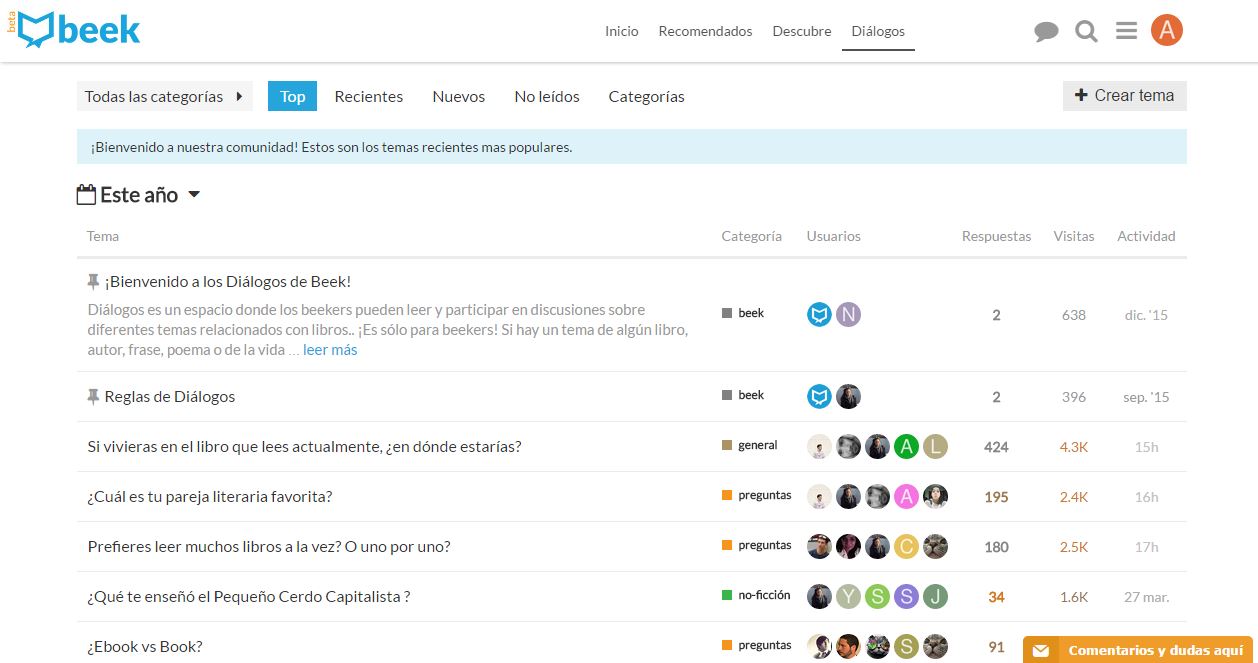Image resolution: width=1258 pixels, height=663 pixels.
Task: Click the search magnifier icon
Action: (x=1086, y=31)
